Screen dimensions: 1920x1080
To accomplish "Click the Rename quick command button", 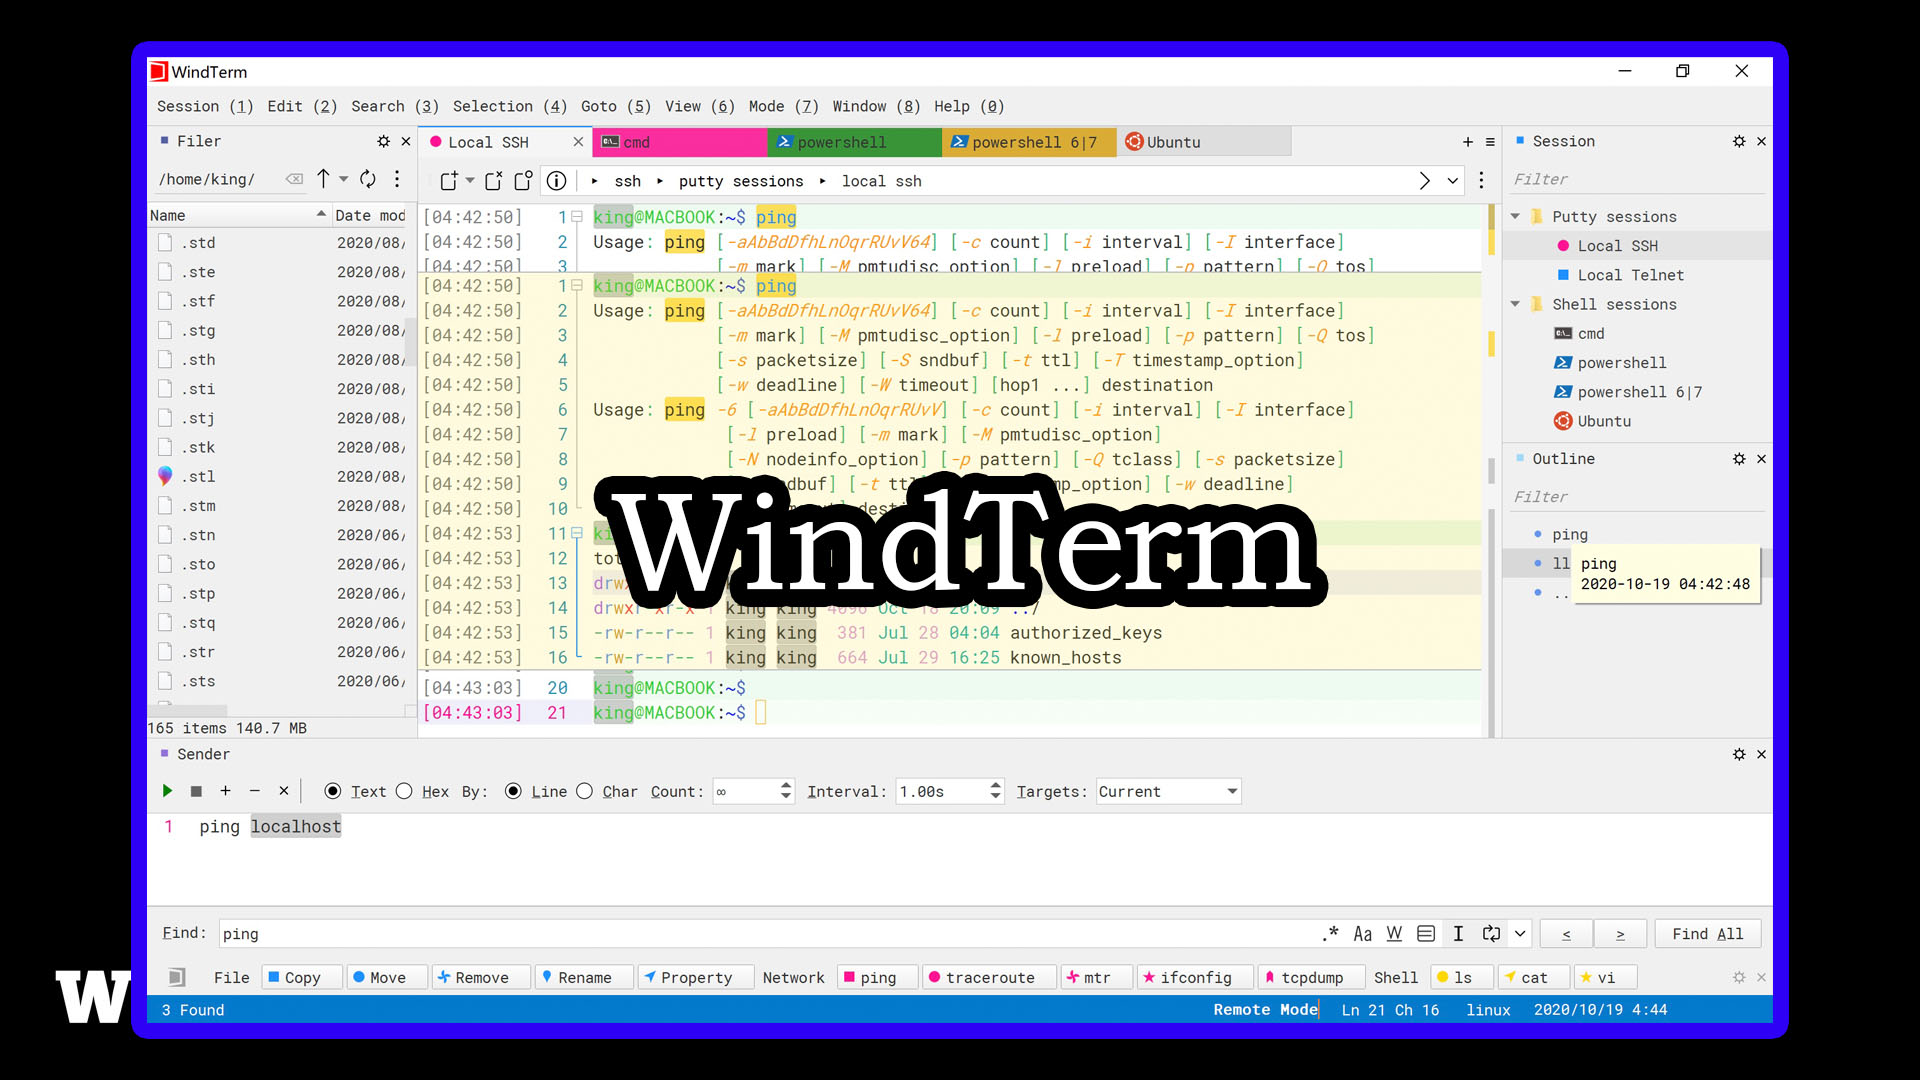I will pyautogui.click(x=584, y=977).
